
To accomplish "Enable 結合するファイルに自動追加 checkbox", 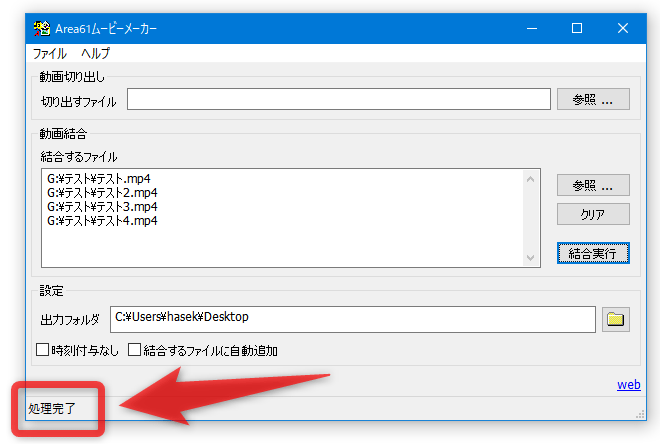I will point(134,350).
